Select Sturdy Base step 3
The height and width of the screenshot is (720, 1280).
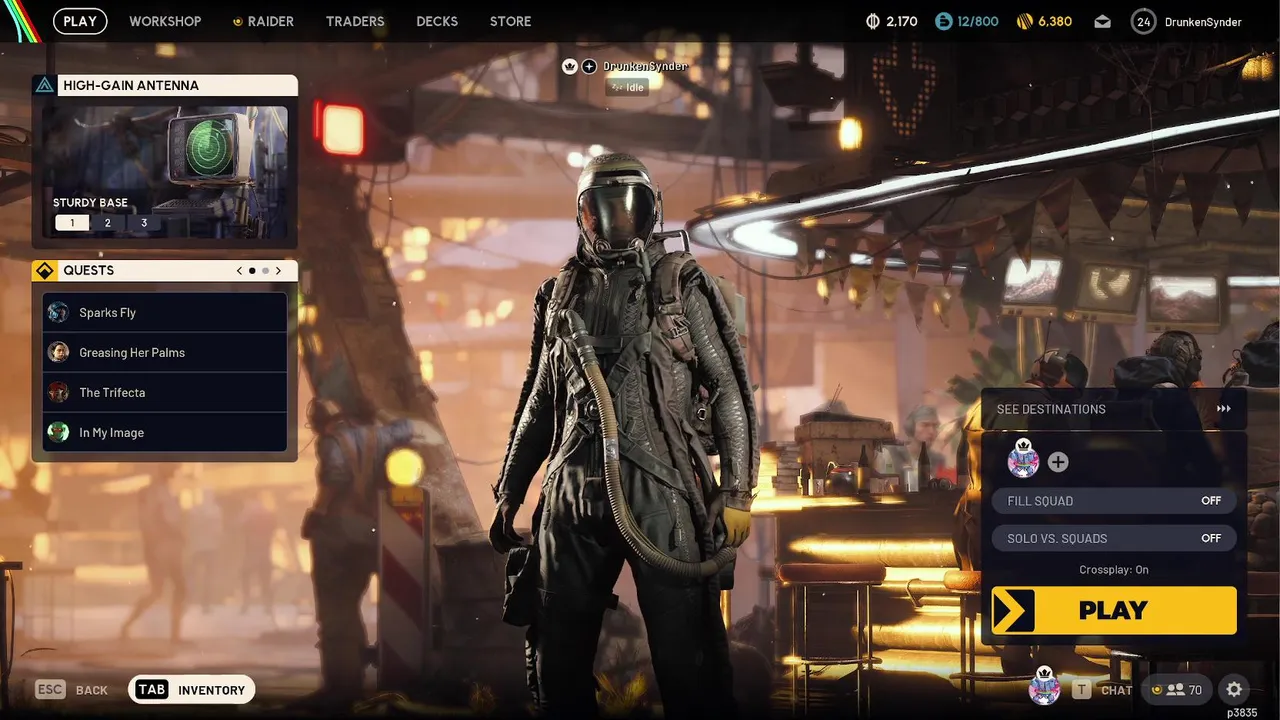pyautogui.click(x=144, y=223)
